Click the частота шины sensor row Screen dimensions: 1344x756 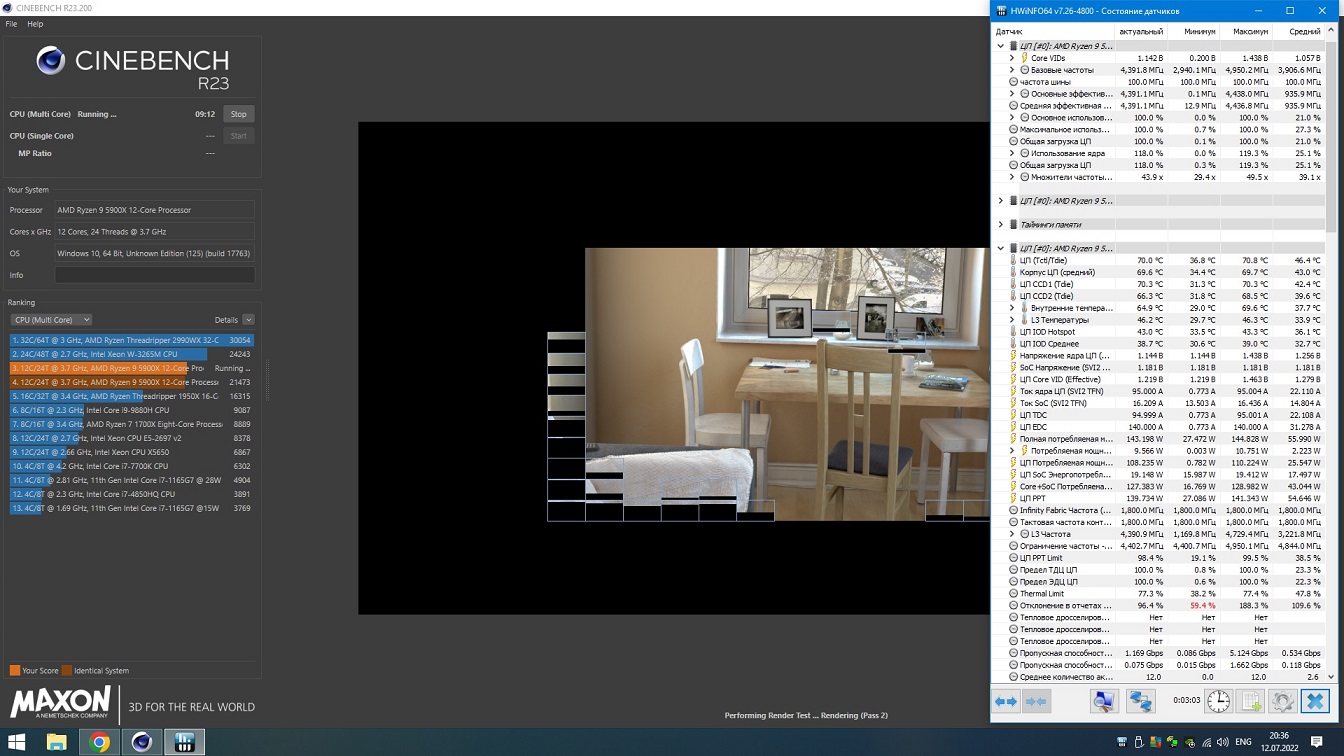(1159, 82)
